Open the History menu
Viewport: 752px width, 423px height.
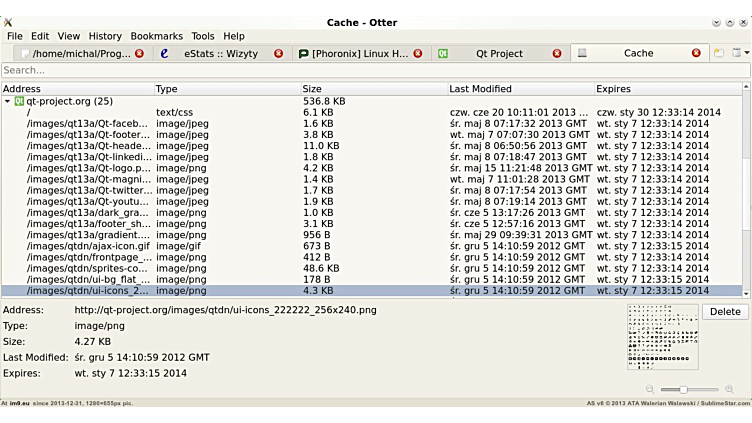105,36
